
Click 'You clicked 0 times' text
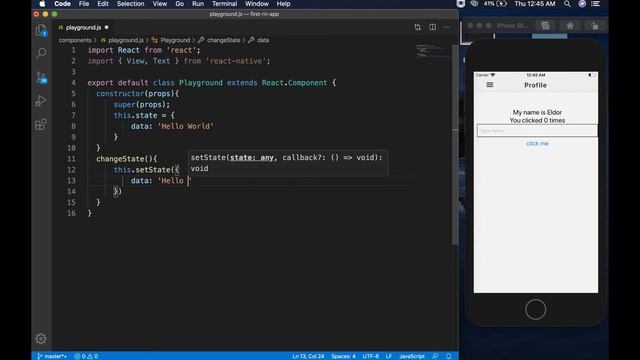click(x=537, y=120)
